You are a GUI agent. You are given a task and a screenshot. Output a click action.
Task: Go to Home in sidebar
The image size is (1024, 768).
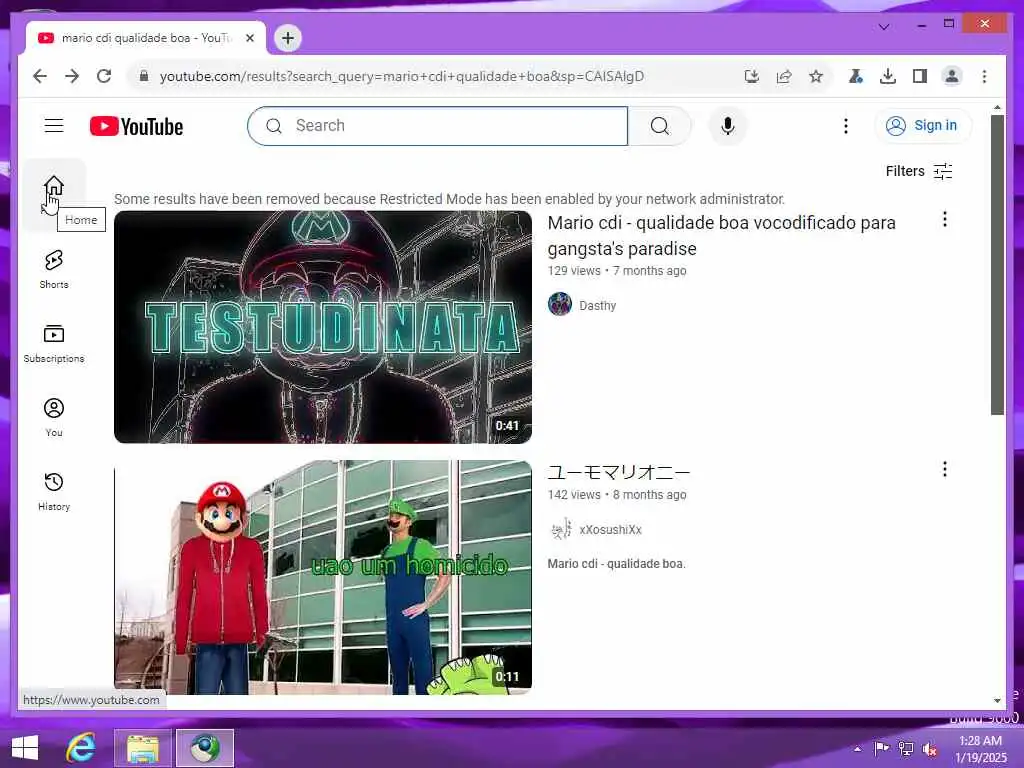tap(54, 194)
